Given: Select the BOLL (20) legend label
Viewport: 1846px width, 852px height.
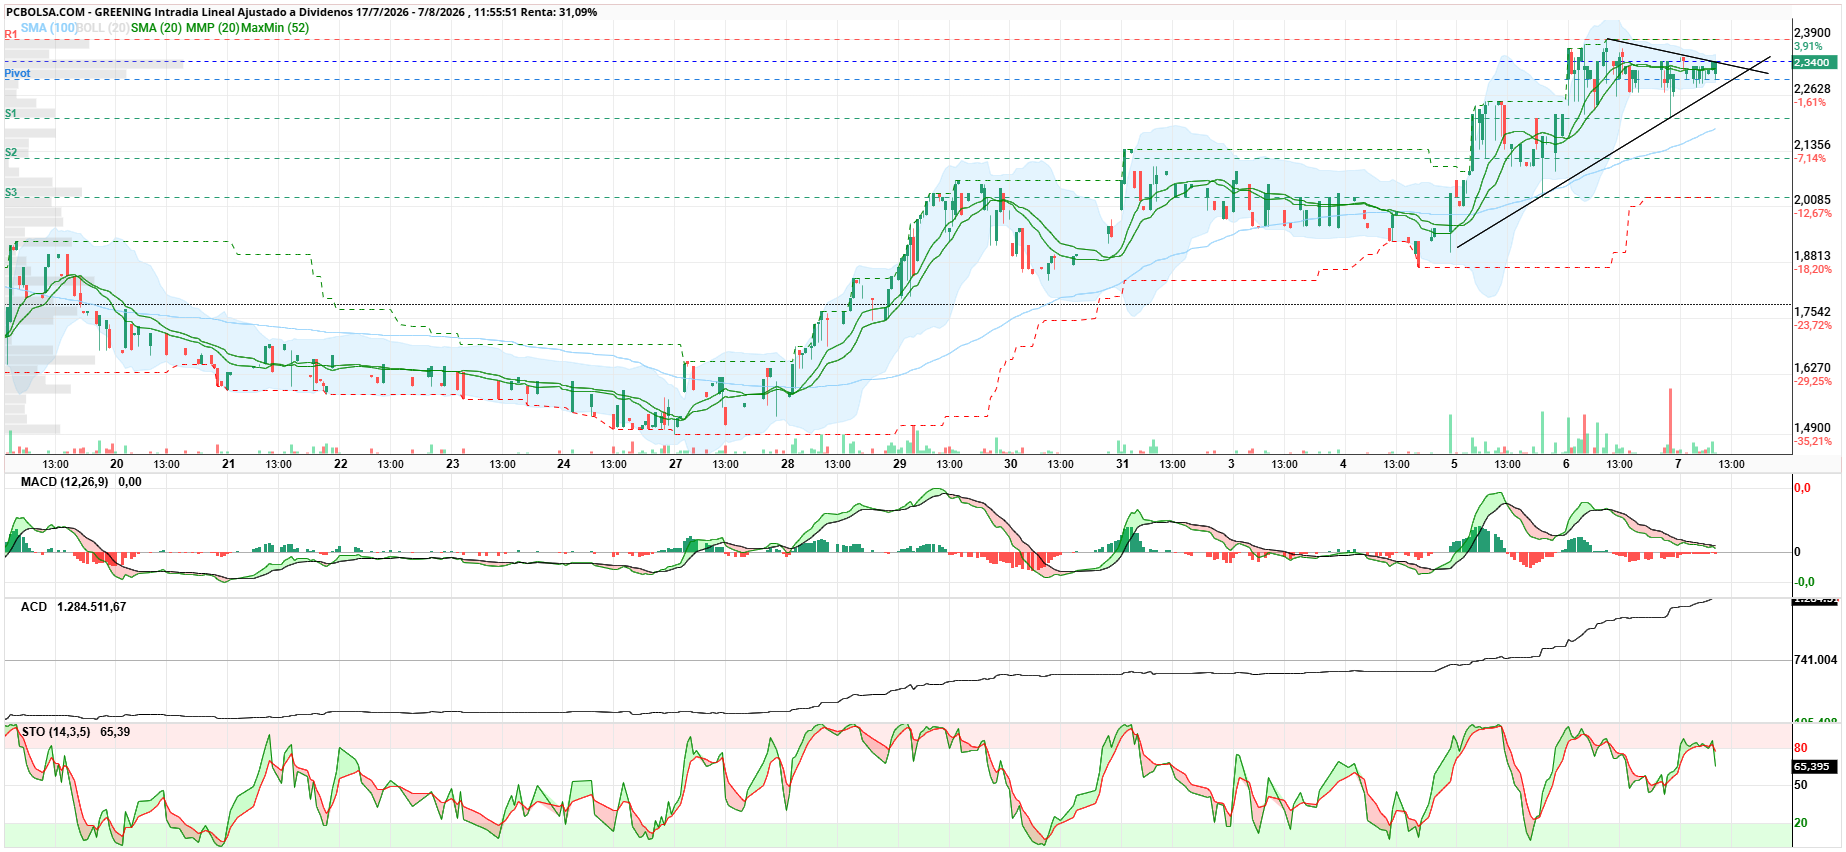Looking at the screenshot, I should click(104, 28).
